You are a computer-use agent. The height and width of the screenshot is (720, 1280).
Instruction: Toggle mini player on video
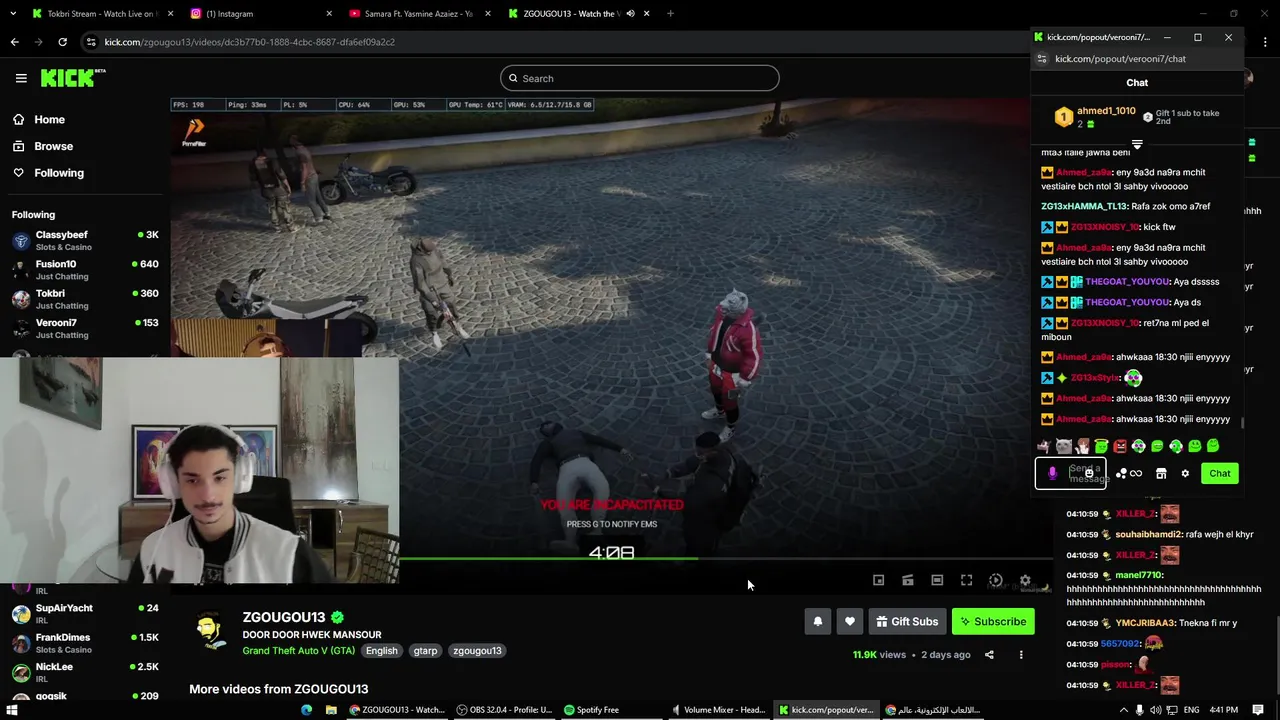pos(878,580)
